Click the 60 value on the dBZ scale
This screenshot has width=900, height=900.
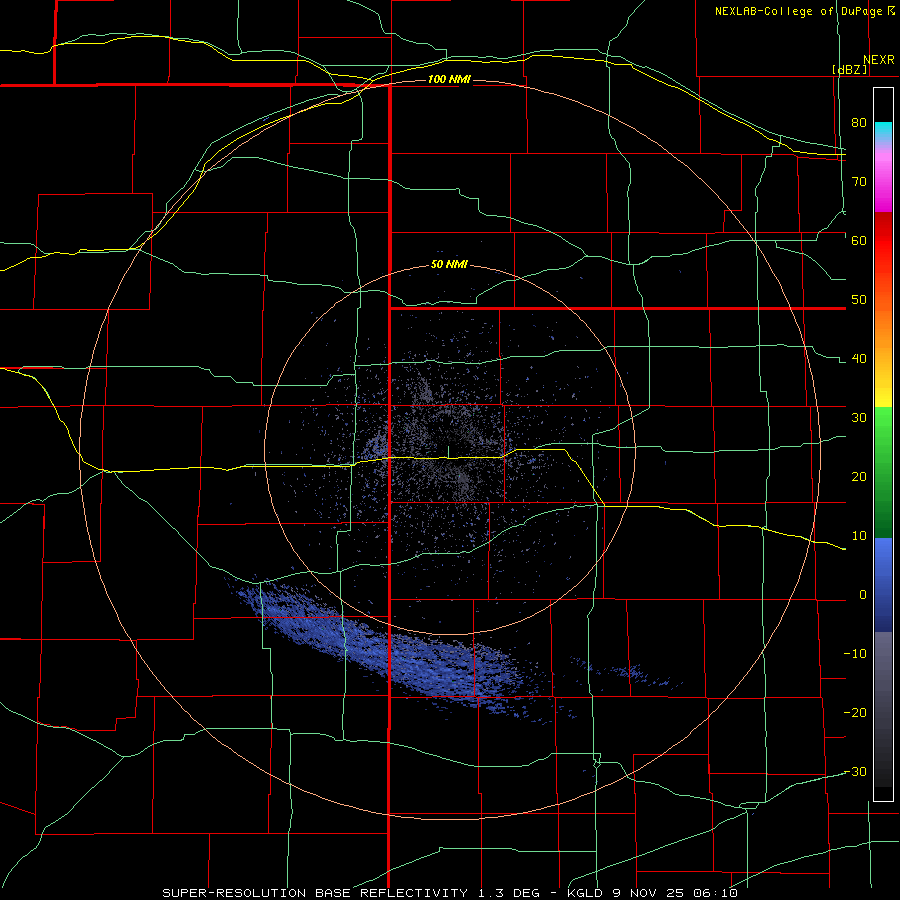(859, 241)
